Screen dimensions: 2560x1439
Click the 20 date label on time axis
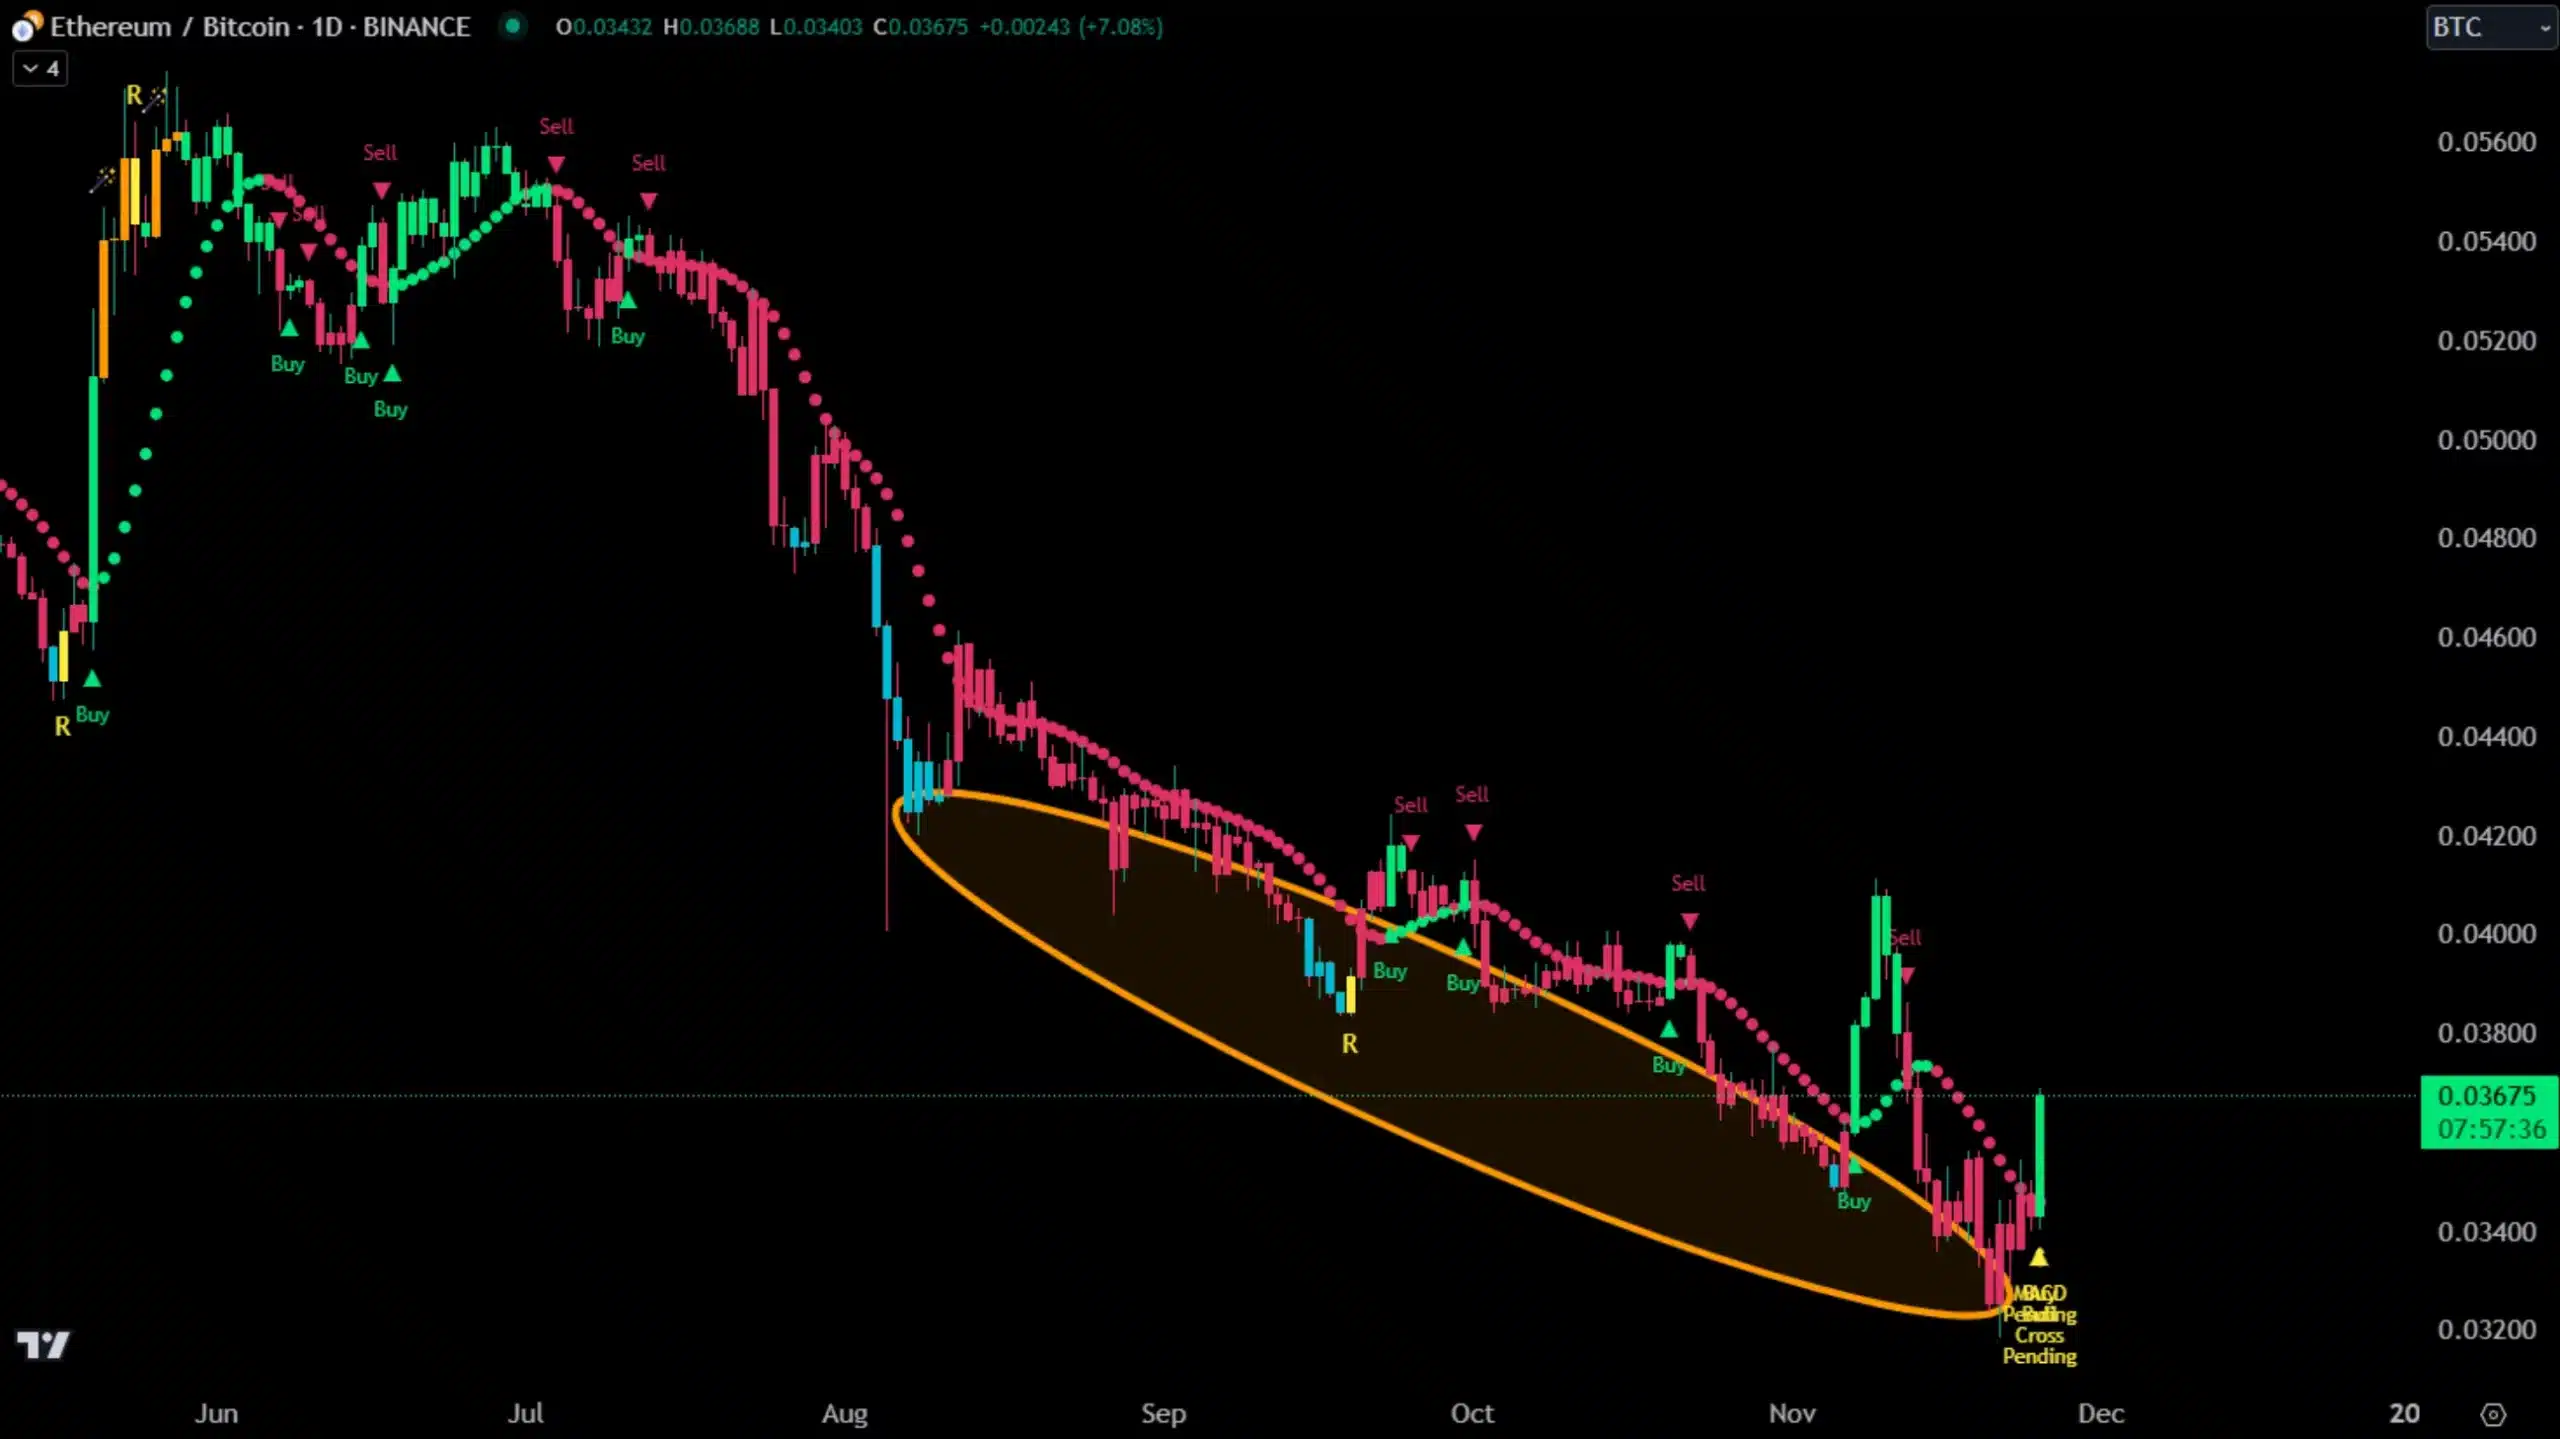coord(2404,1414)
